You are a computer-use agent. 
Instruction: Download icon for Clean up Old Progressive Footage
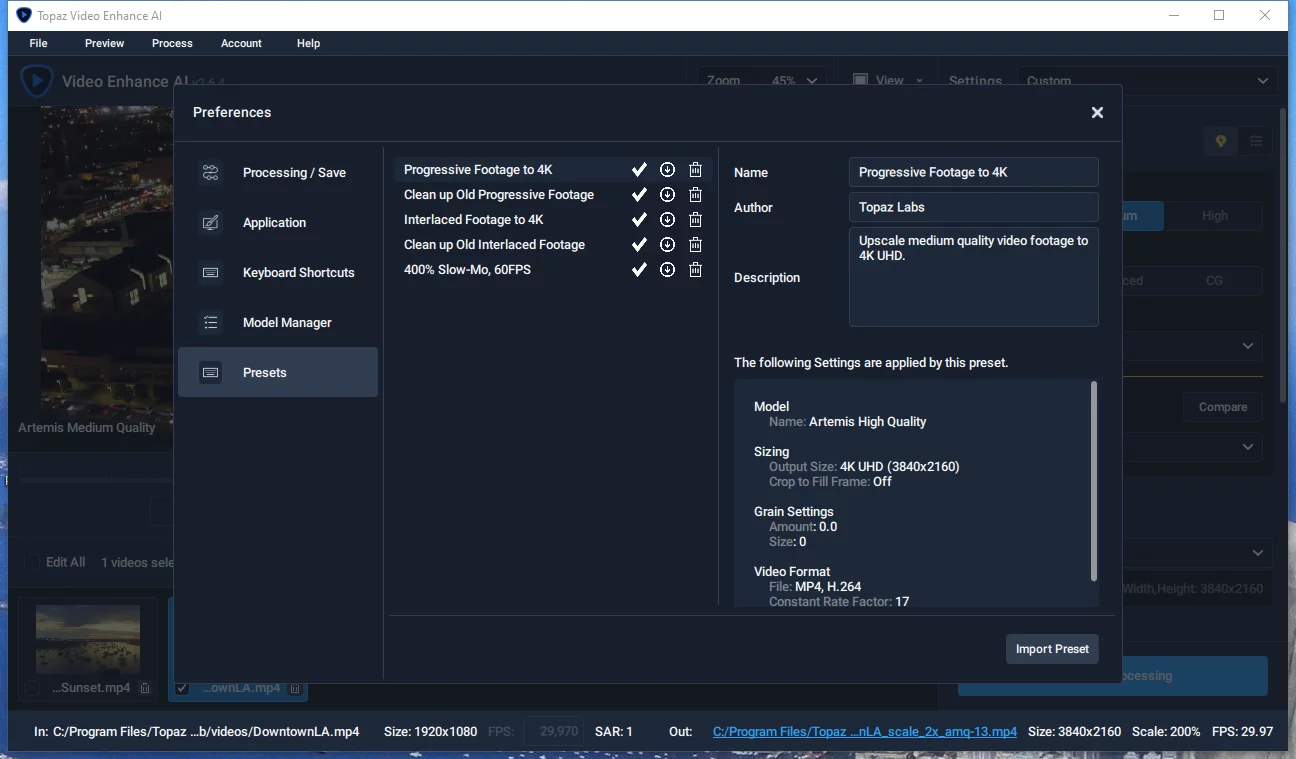(x=667, y=195)
